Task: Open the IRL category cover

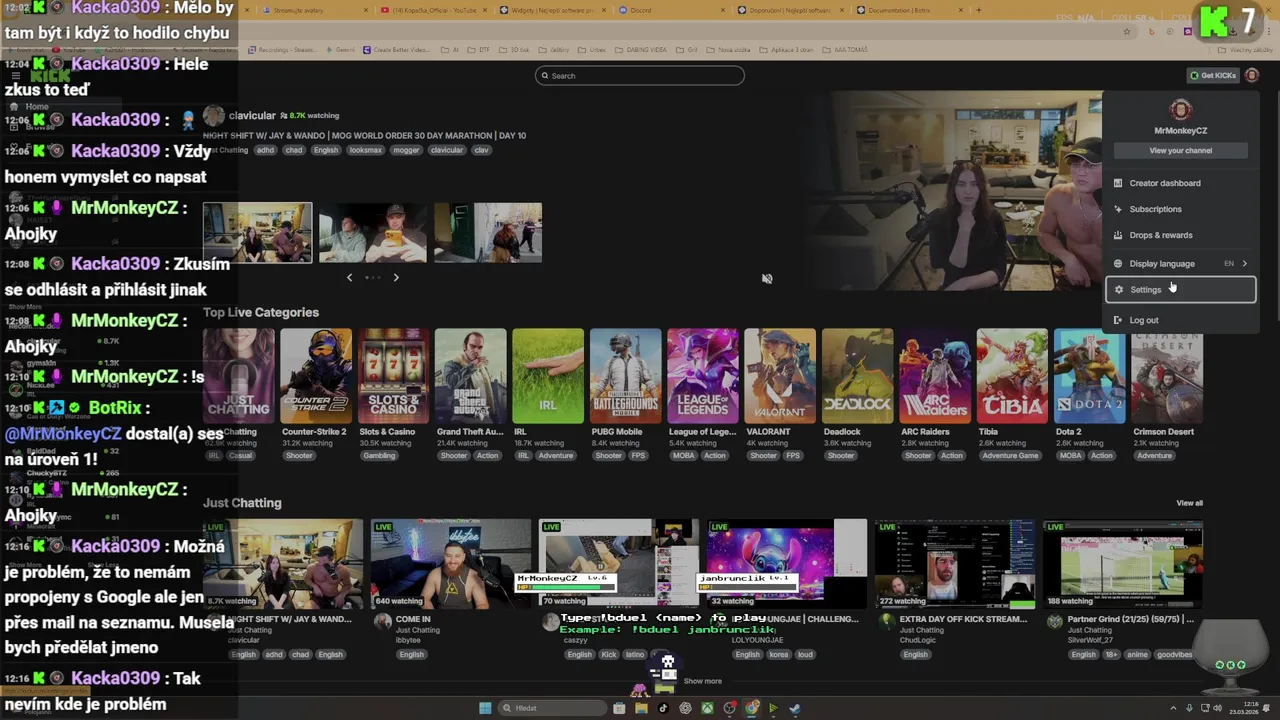Action: (x=548, y=376)
